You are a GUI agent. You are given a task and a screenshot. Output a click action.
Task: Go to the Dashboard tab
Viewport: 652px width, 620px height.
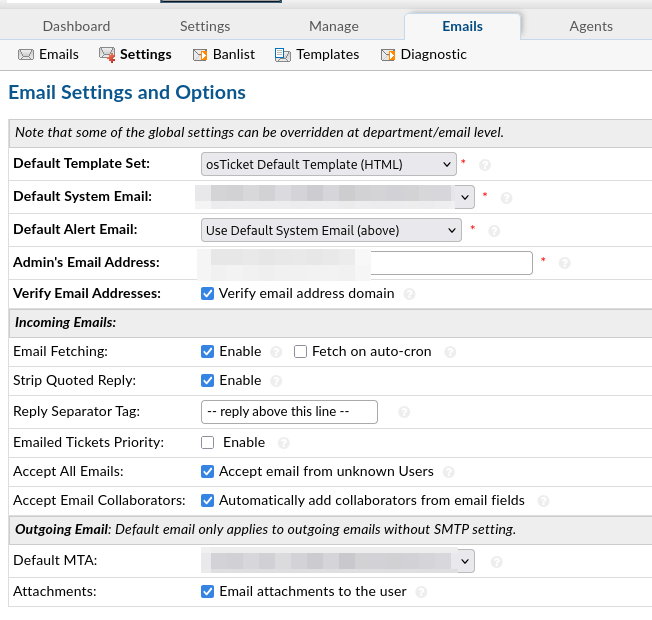pyautogui.click(x=77, y=26)
